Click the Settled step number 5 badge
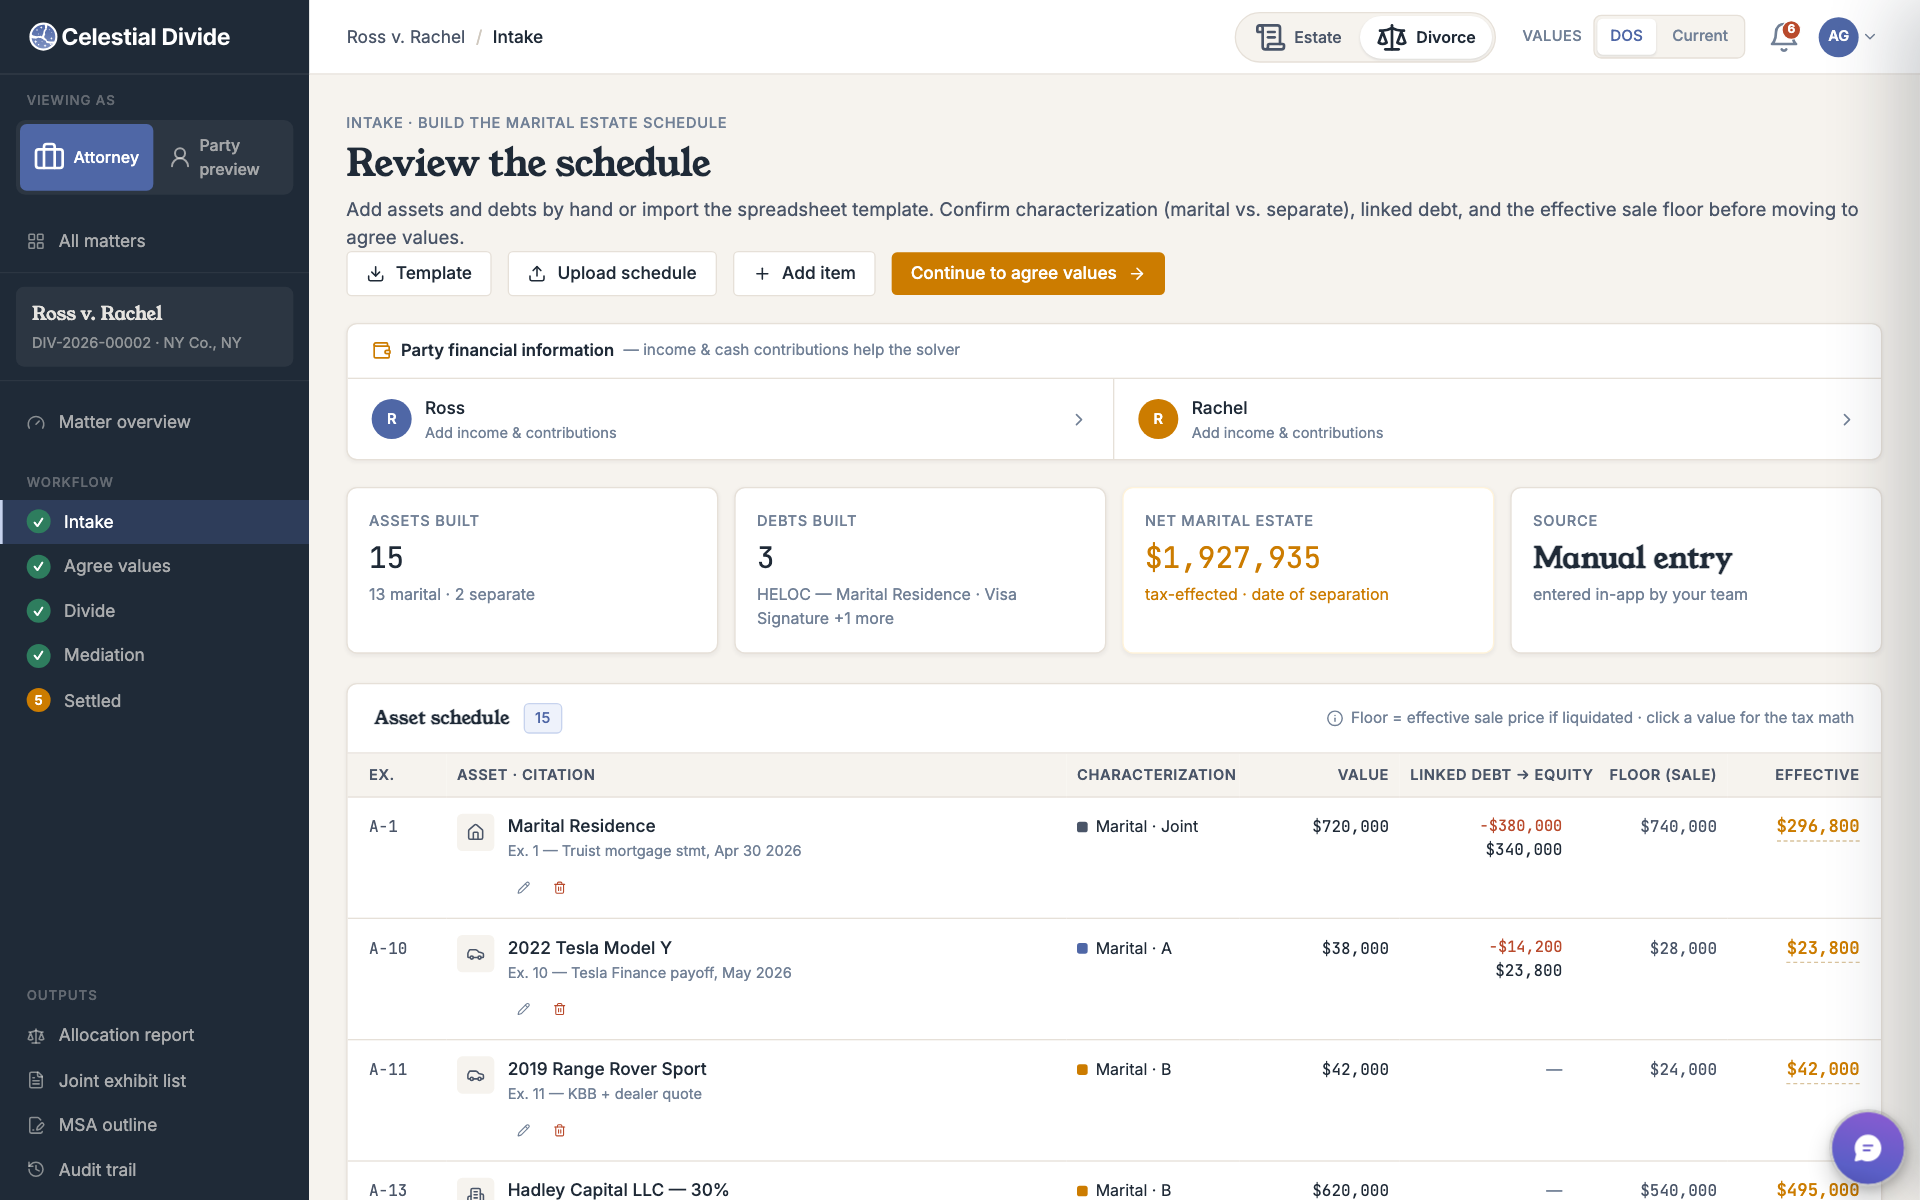The height and width of the screenshot is (1200, 1920). [39, 700]
